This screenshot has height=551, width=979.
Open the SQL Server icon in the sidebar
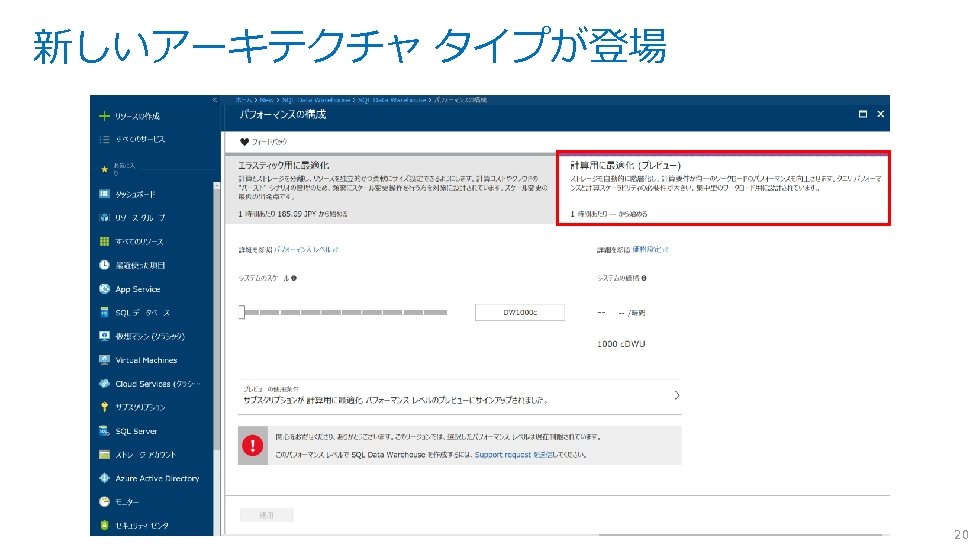click(x=104, y=431)
